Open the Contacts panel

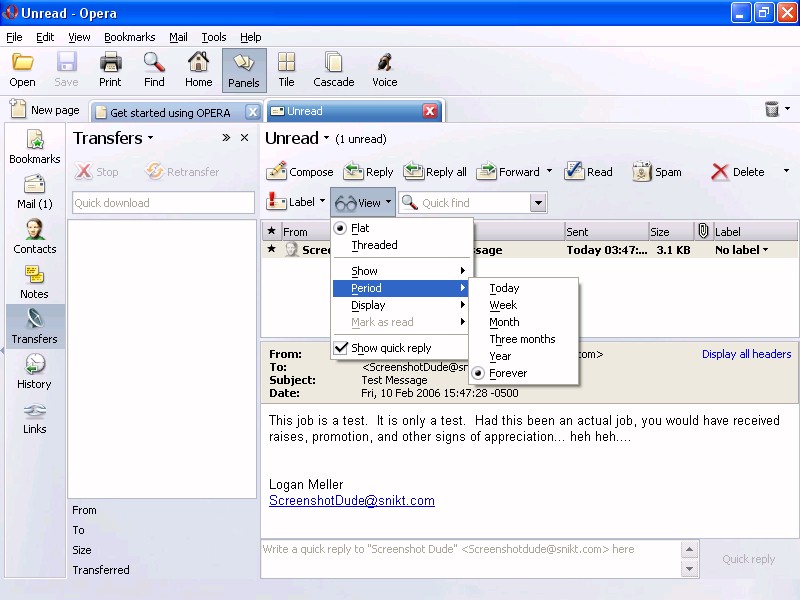pos(34,236)
